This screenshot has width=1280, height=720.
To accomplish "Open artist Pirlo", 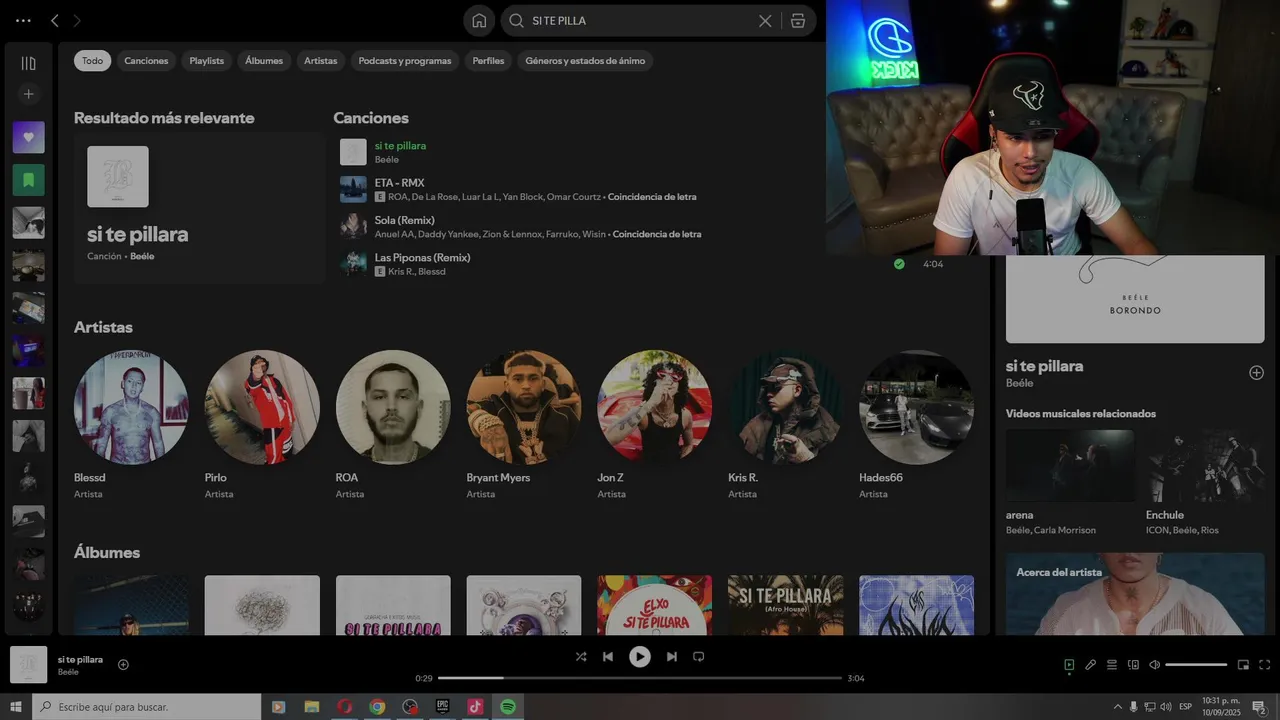I will [x=262, y=407].
